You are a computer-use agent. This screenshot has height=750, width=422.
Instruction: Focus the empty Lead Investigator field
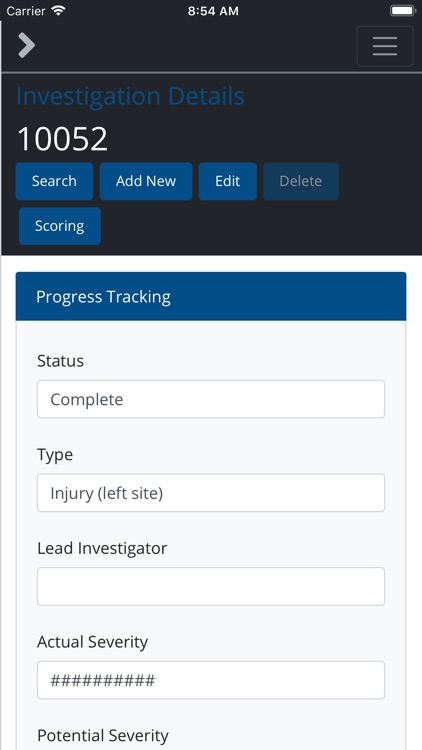[211, 586]
